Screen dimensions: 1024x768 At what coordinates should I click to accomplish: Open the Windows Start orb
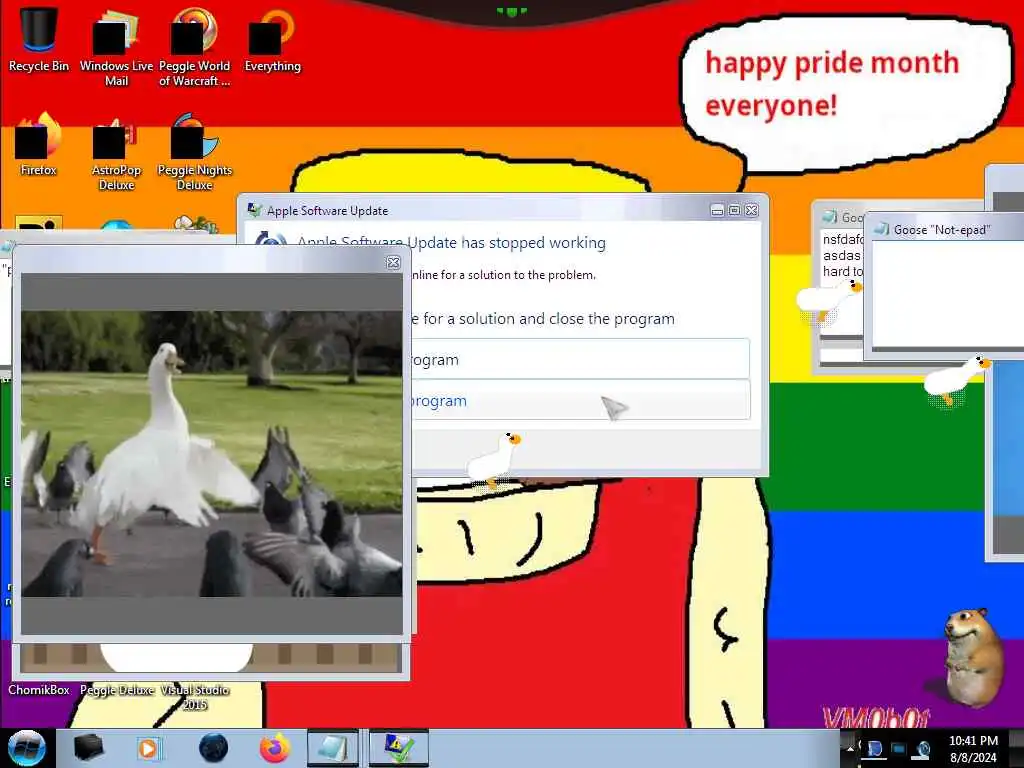tap(26, 748)
